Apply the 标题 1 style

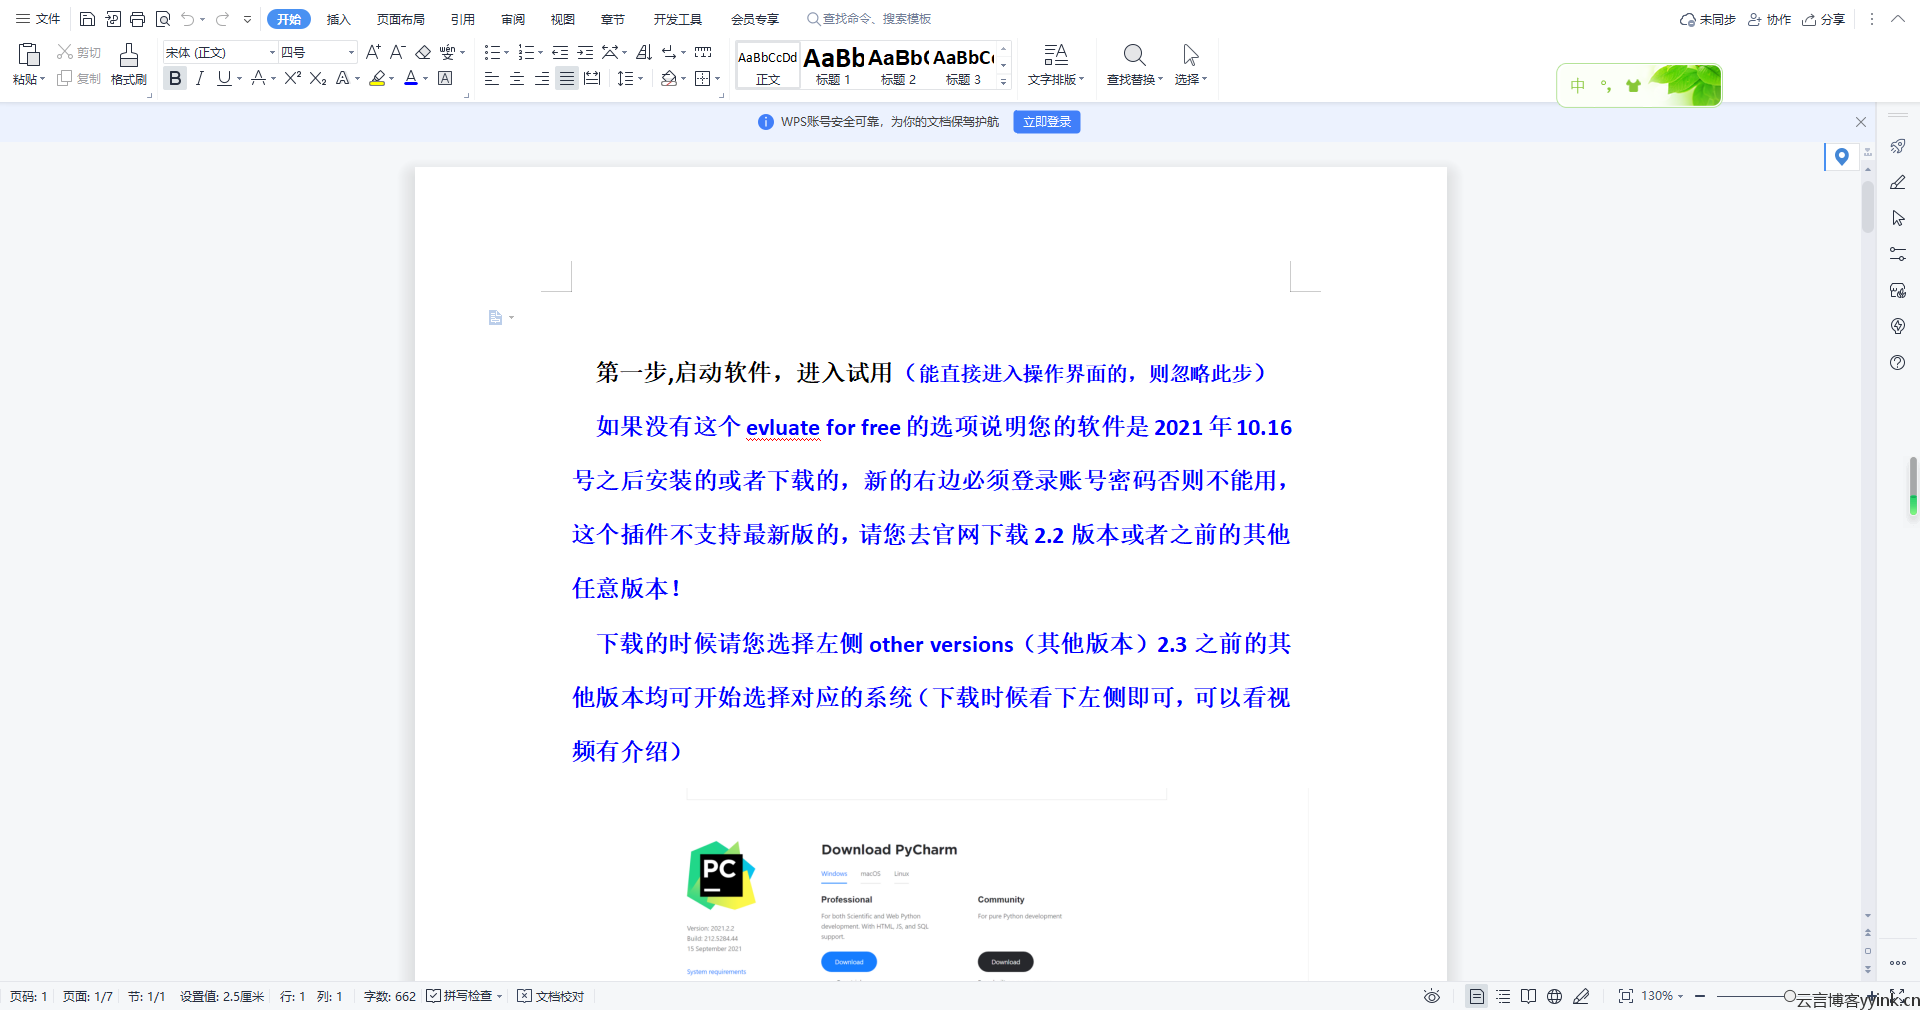click(x=832, y=65)
